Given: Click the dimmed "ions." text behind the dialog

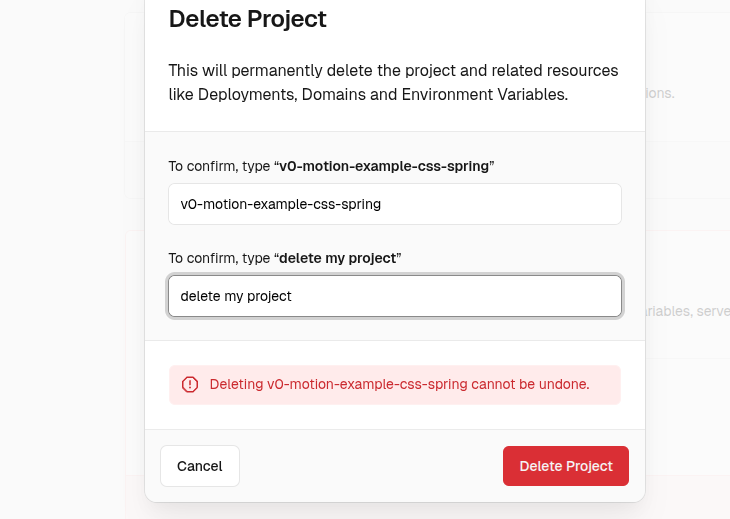Looking at the screenshot, I should (x=661, y=94).
